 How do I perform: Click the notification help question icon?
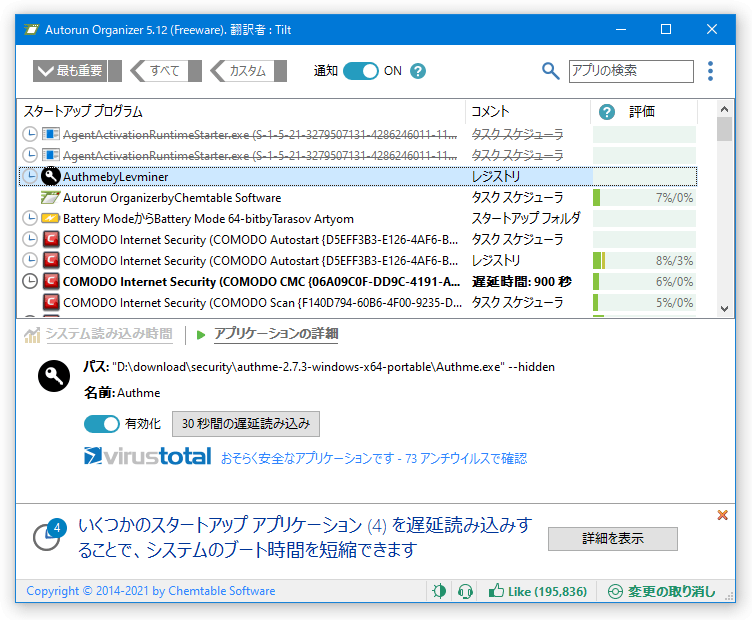click(418, 71)
